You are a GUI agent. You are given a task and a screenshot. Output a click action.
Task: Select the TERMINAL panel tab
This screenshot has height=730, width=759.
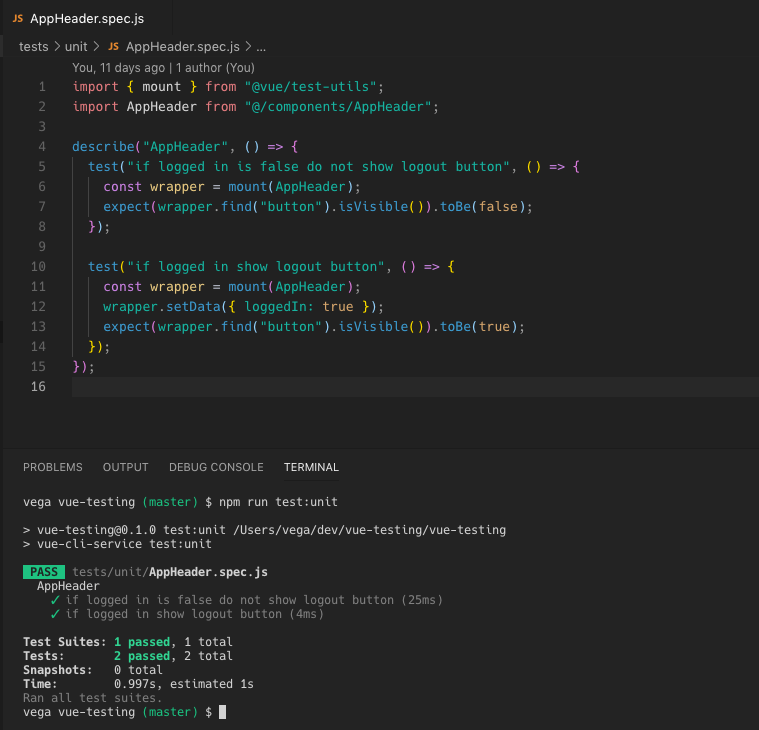[311, 467]
